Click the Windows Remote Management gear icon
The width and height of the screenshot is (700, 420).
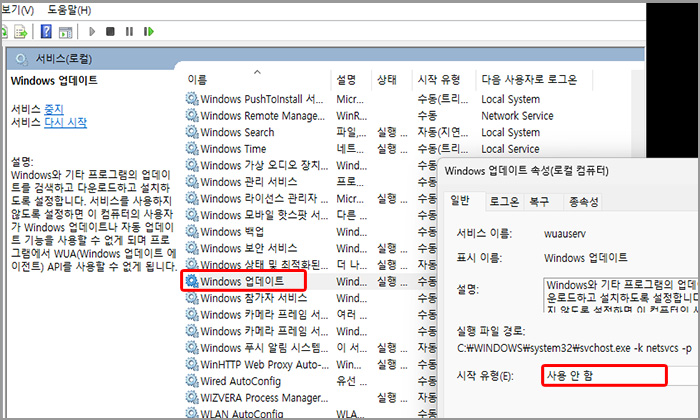(192, 115)
